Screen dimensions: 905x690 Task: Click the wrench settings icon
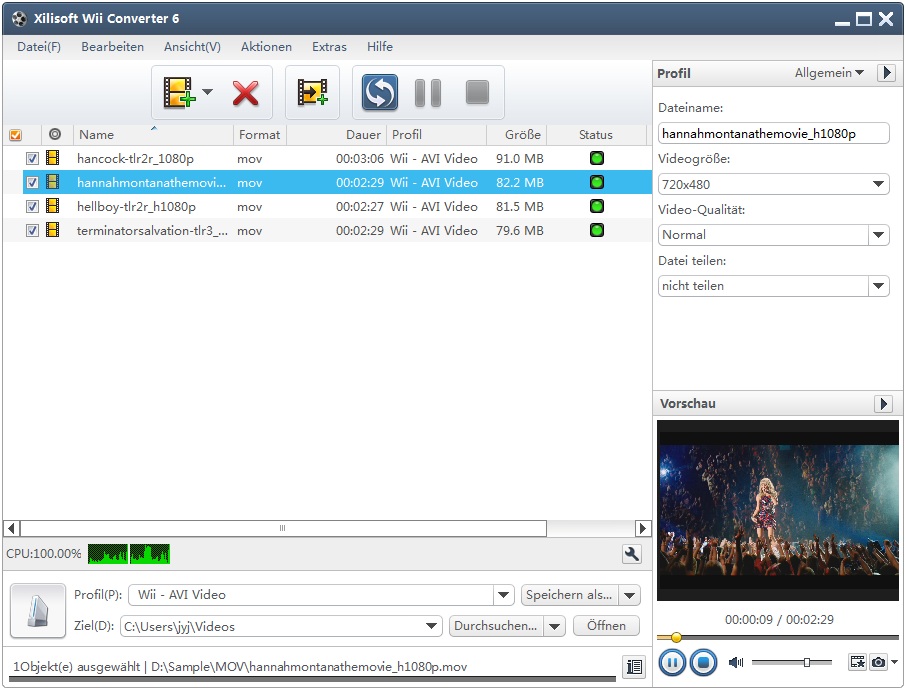[x=632, y=554]
